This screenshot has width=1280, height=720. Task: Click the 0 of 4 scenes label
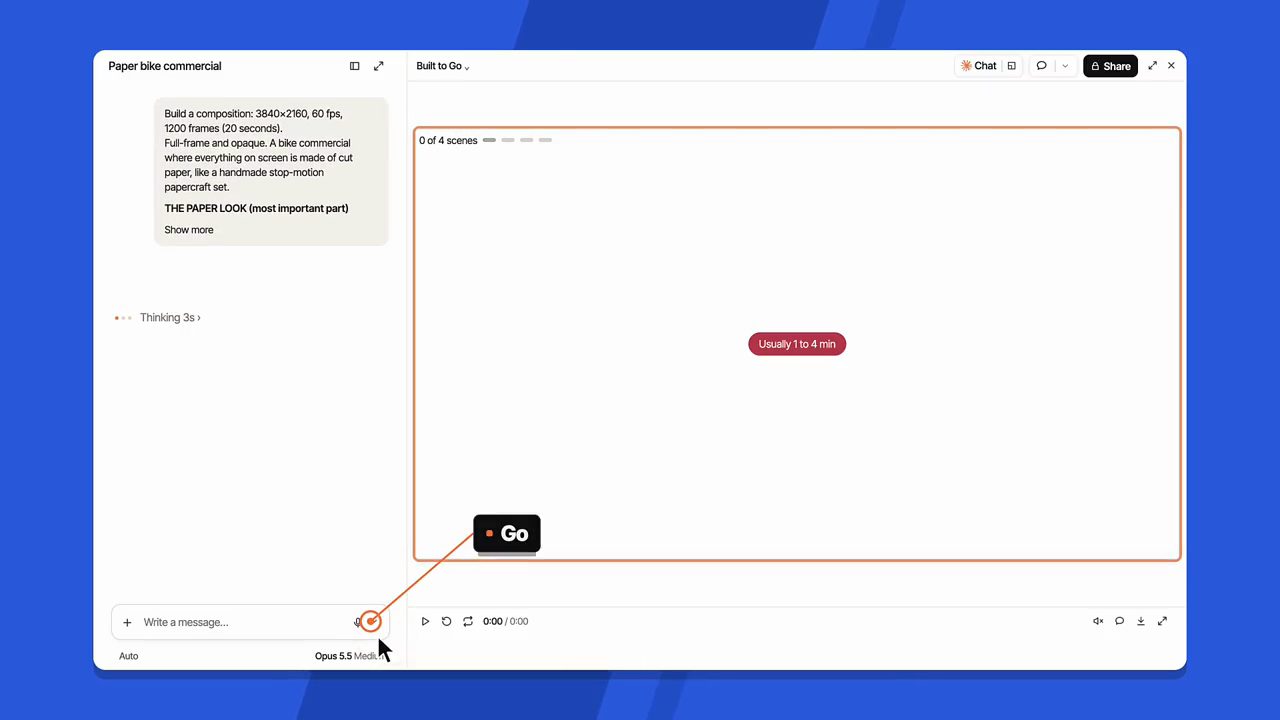tap(448, 140)
